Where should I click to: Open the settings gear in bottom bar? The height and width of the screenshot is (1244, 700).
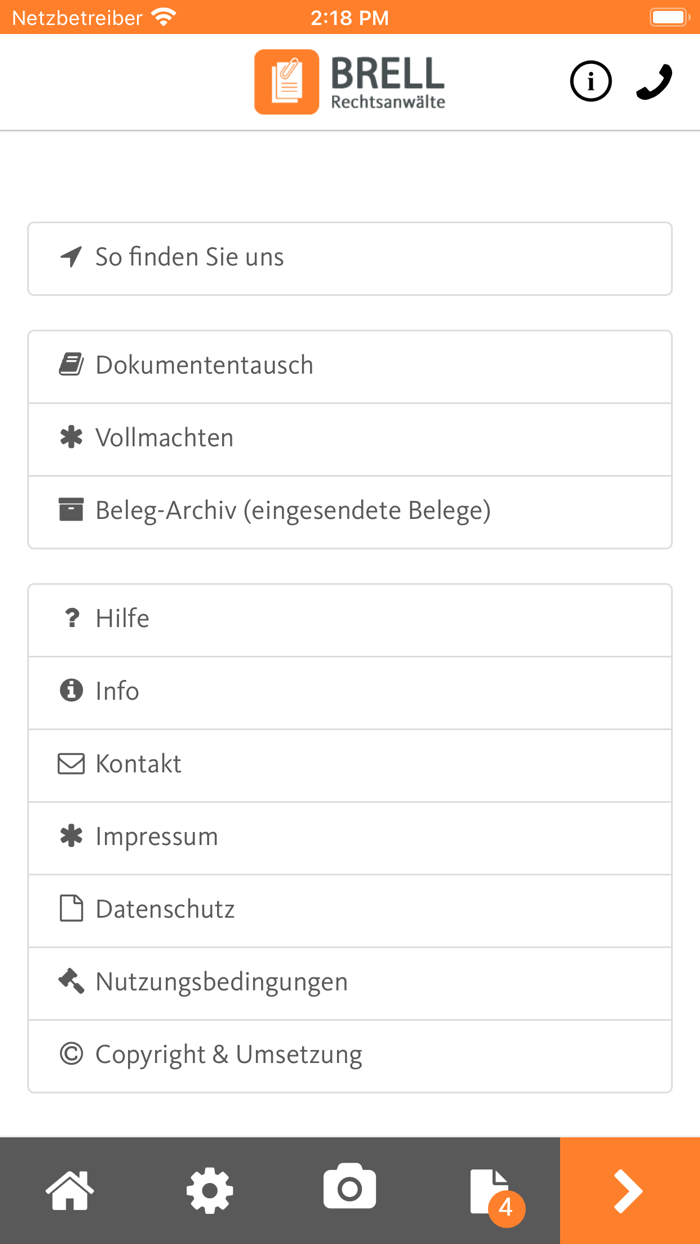pos(209,1190)
